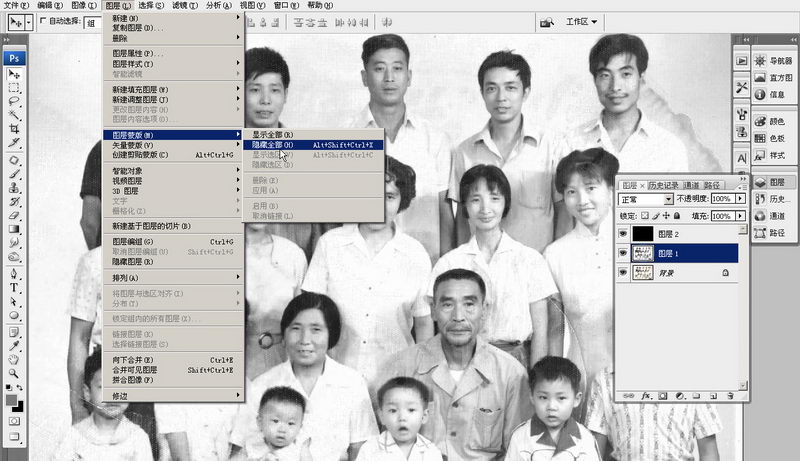Open the 工作区 workspace dropdown
Screen dimensions: 800x461
[582, 21]
